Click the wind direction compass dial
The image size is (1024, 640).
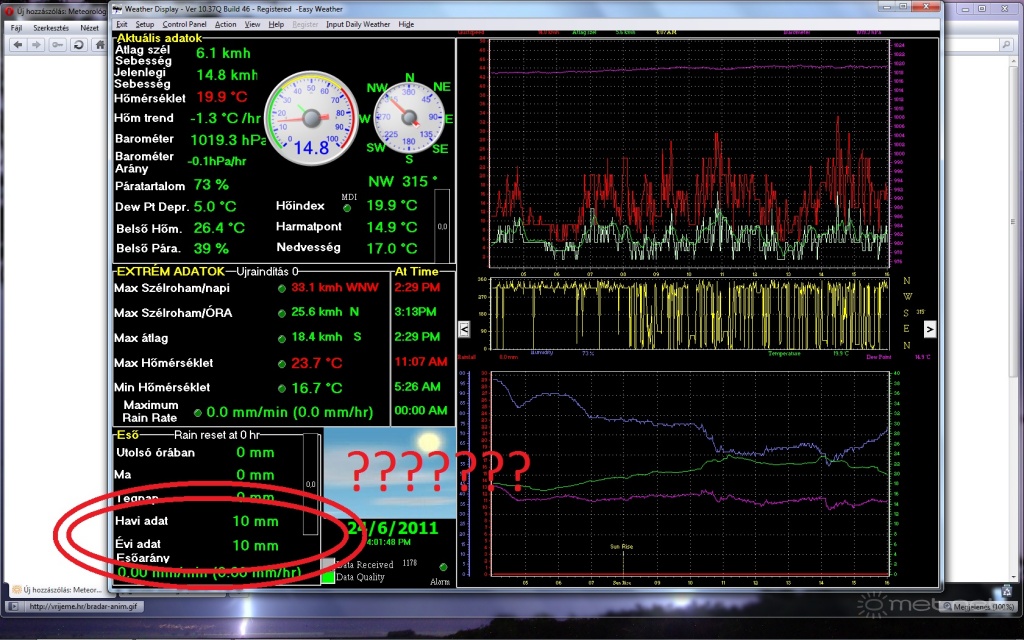click(x=407, y=118)
